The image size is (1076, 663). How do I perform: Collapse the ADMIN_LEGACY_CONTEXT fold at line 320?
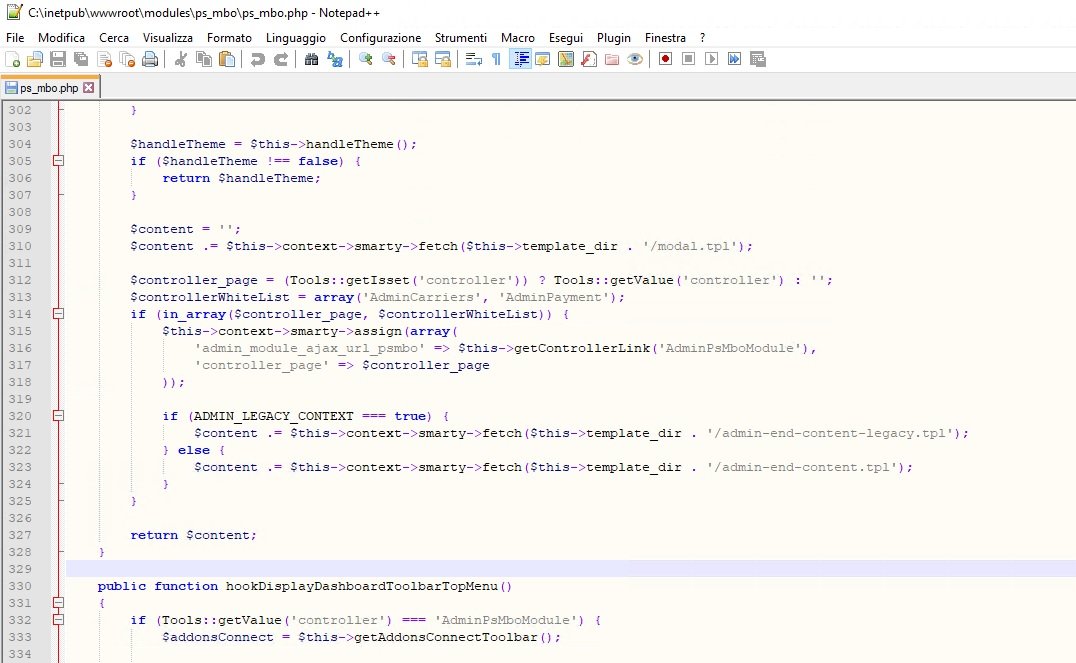coord(58,416)
